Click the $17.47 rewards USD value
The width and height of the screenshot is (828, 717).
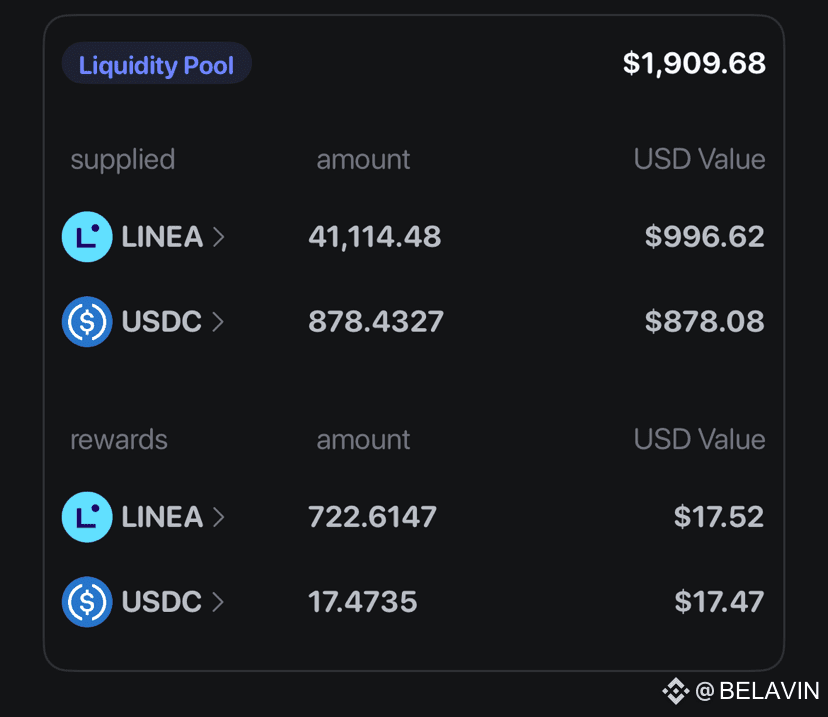point(719,601)
